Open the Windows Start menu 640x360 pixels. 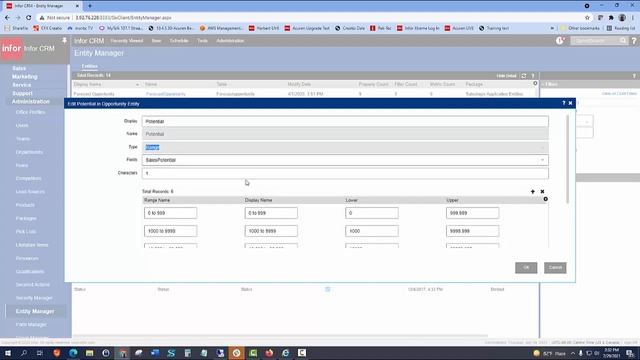pyautogui.click(x=7, y=353)
